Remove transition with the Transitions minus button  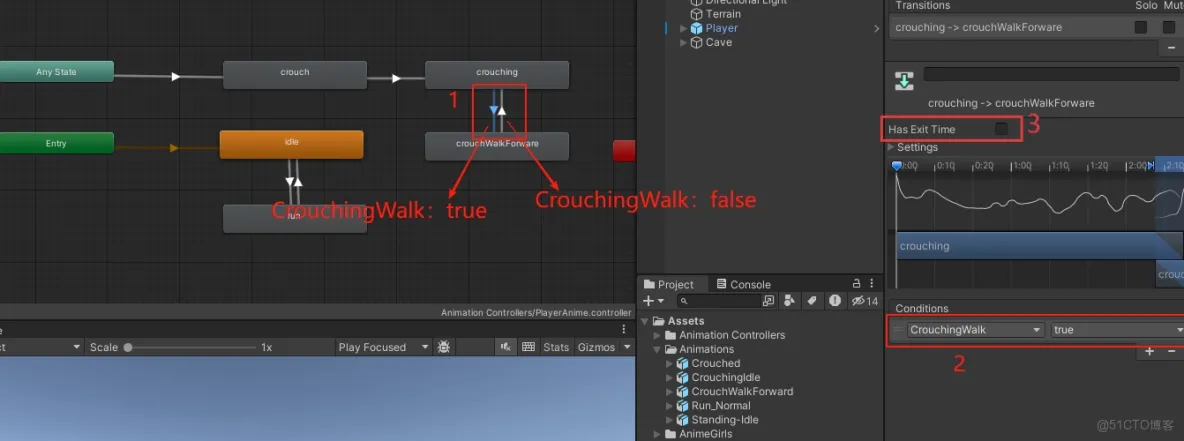coord(1171,48)
